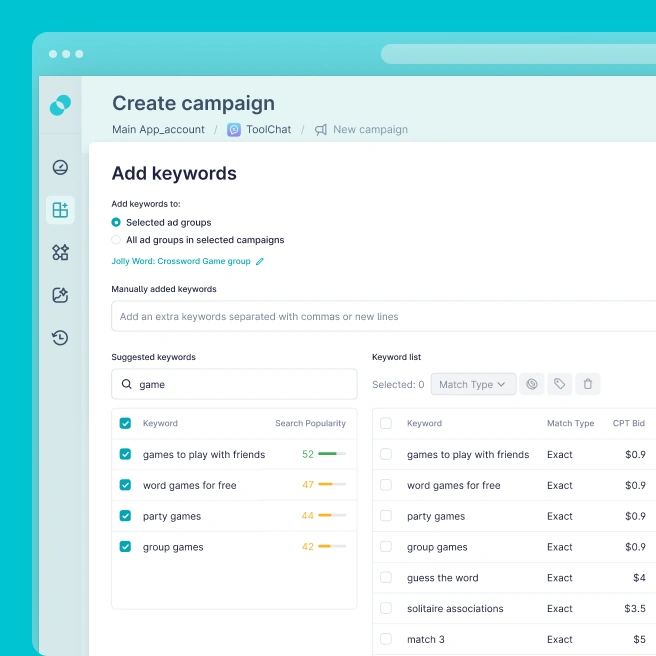Image resolution: width=656 pixels, height=656 pixels.
Task: Click the $3.5 bid for 'solitaire associations'
Action: 635,609
